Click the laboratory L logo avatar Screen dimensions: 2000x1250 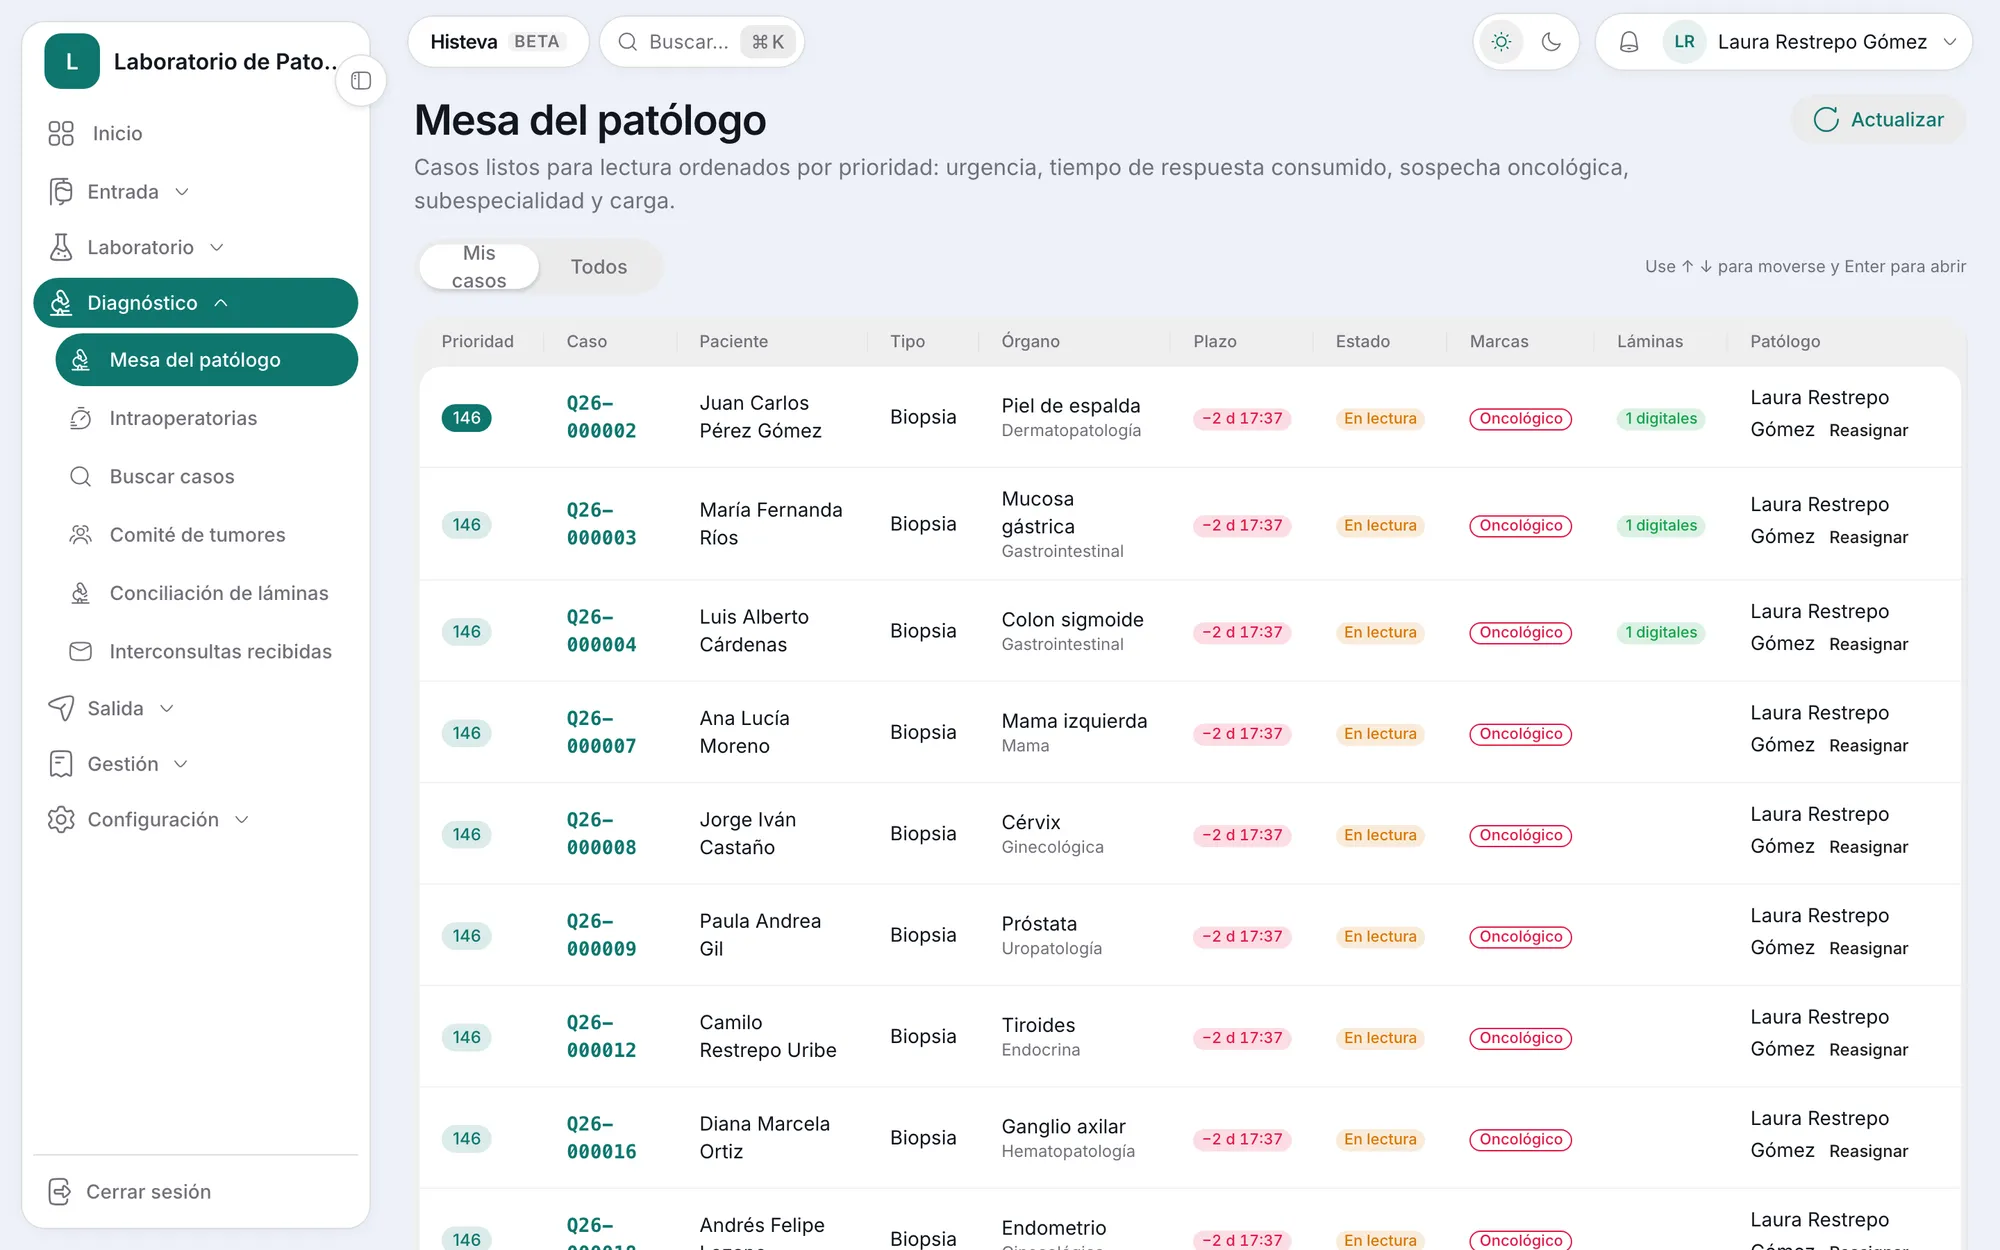[x=72, y=62]
